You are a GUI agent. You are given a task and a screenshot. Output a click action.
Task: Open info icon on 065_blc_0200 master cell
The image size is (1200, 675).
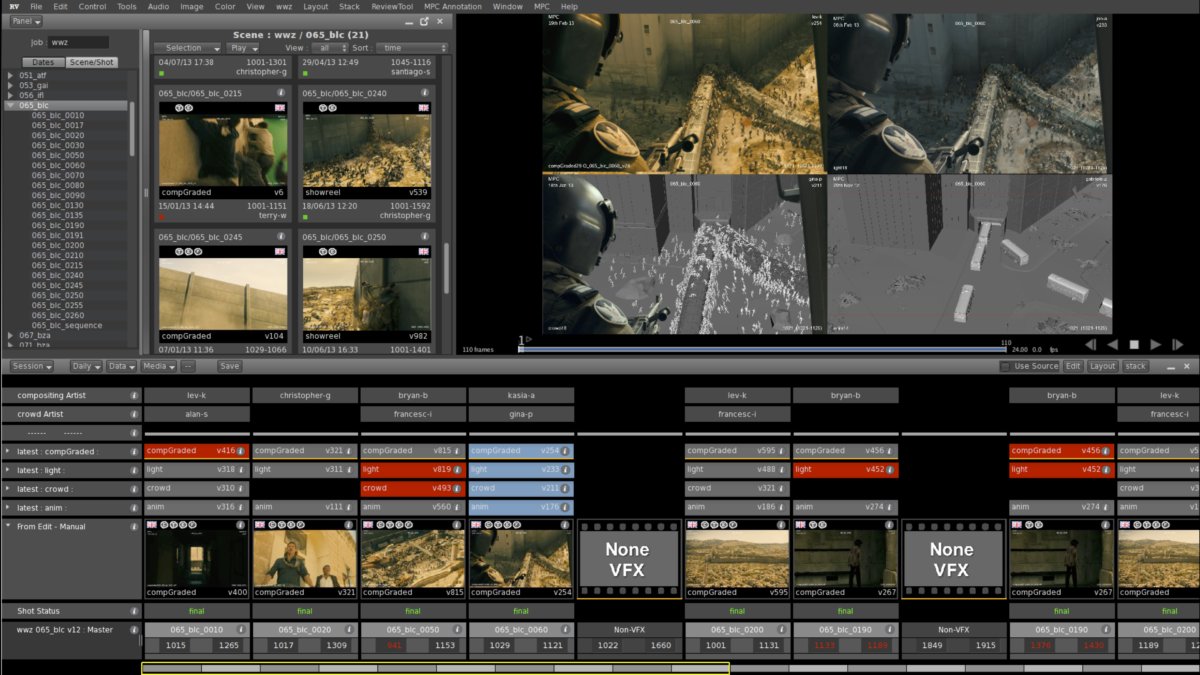coord(781,630)
